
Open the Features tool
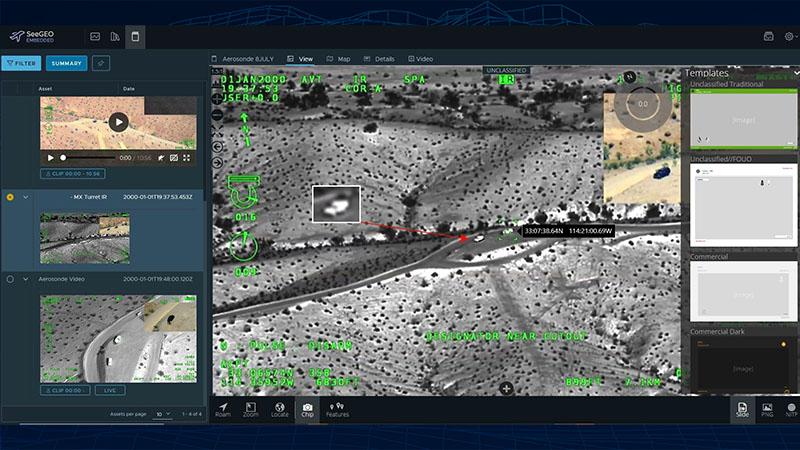pos(337,410)
